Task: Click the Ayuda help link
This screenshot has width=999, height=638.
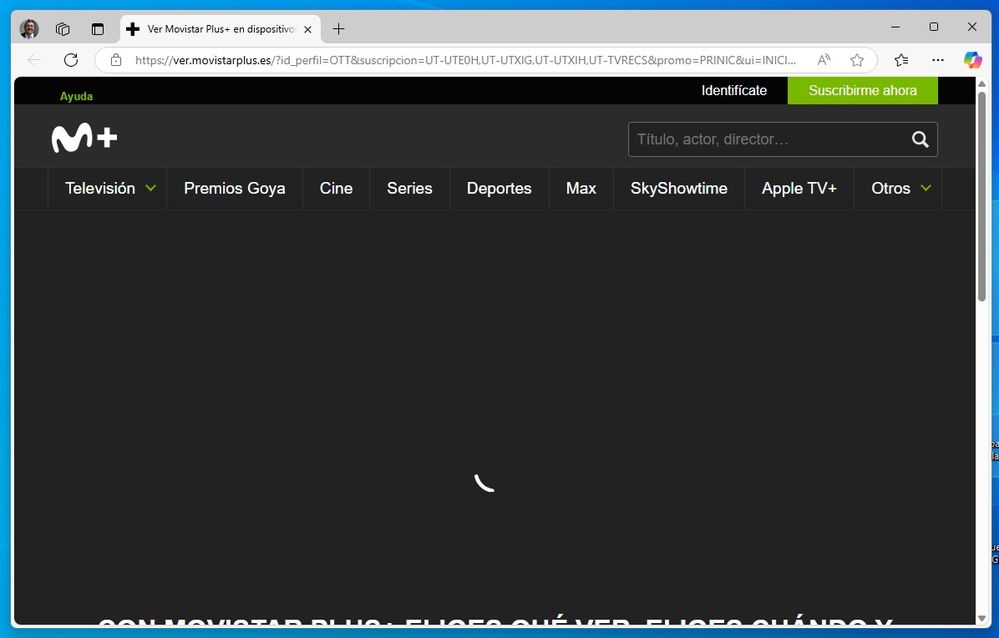Action: 76,96
